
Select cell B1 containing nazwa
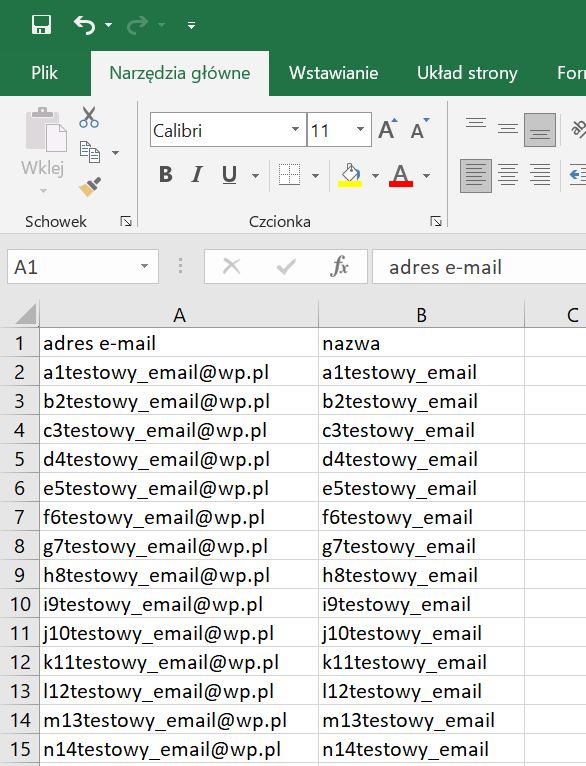421,343
